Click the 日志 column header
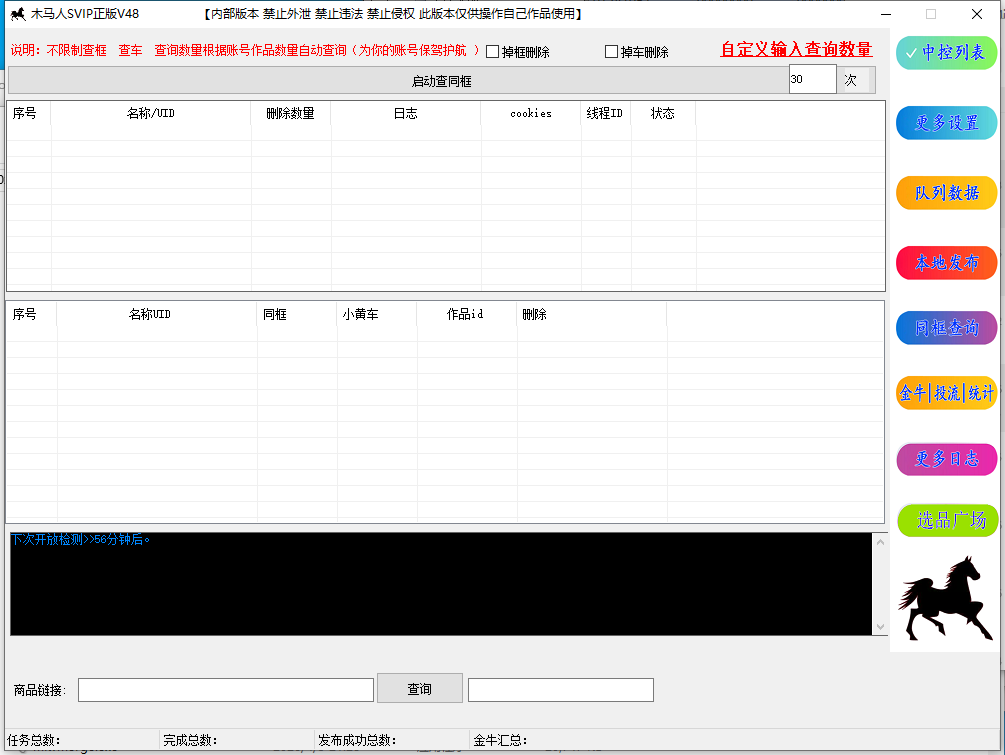The height and width of the screenshot is (755, 1005). (406, 113)
